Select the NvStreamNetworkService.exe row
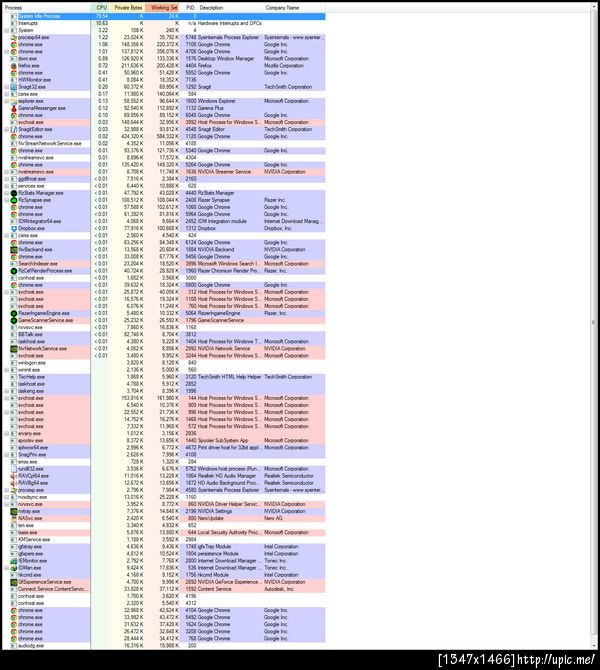 (164, 144)
